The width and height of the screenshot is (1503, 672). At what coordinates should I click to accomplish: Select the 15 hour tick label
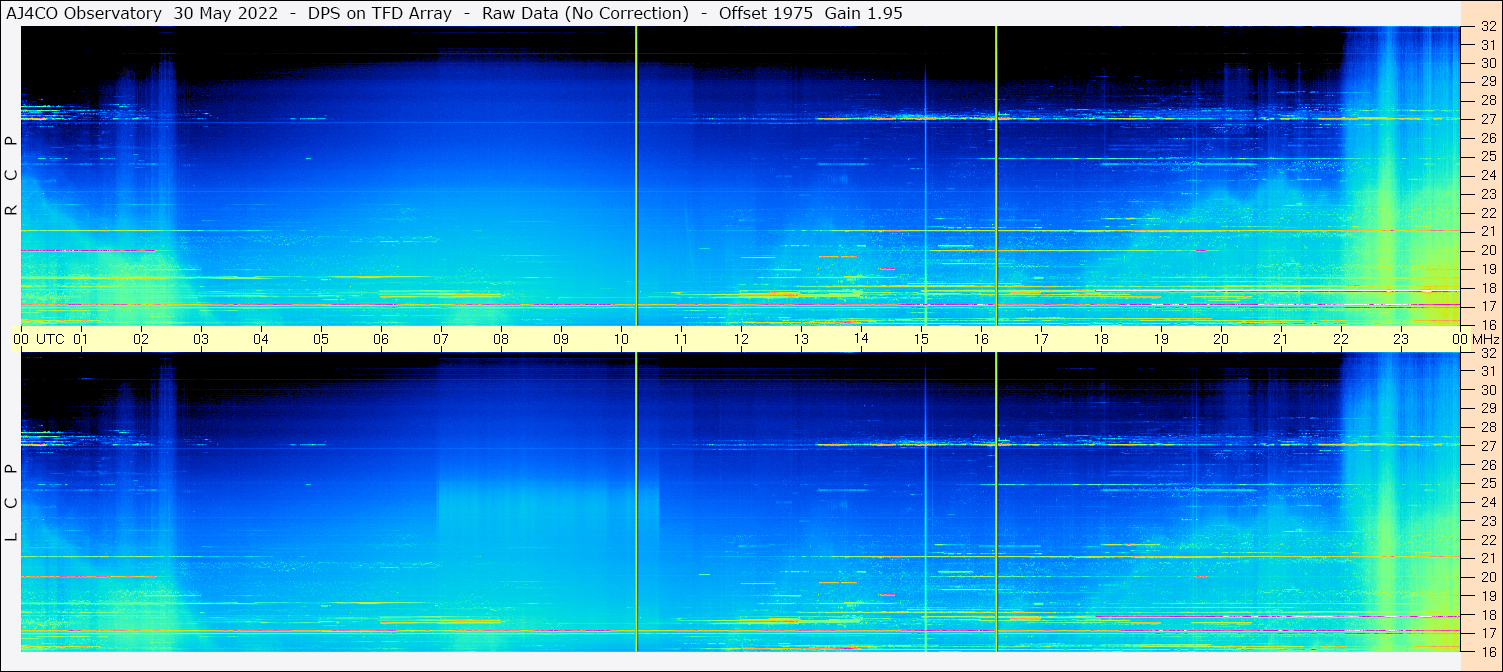(x=921, y=339)
